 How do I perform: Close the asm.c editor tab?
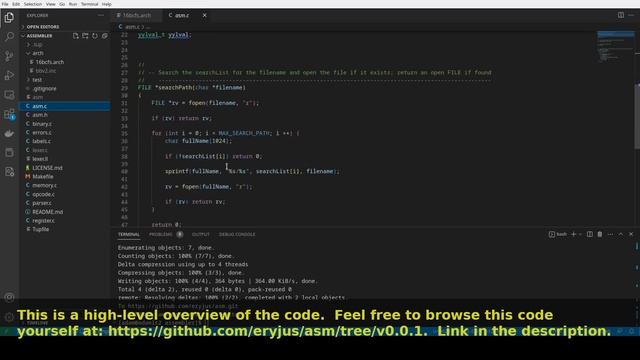click(x=204, y=15)
